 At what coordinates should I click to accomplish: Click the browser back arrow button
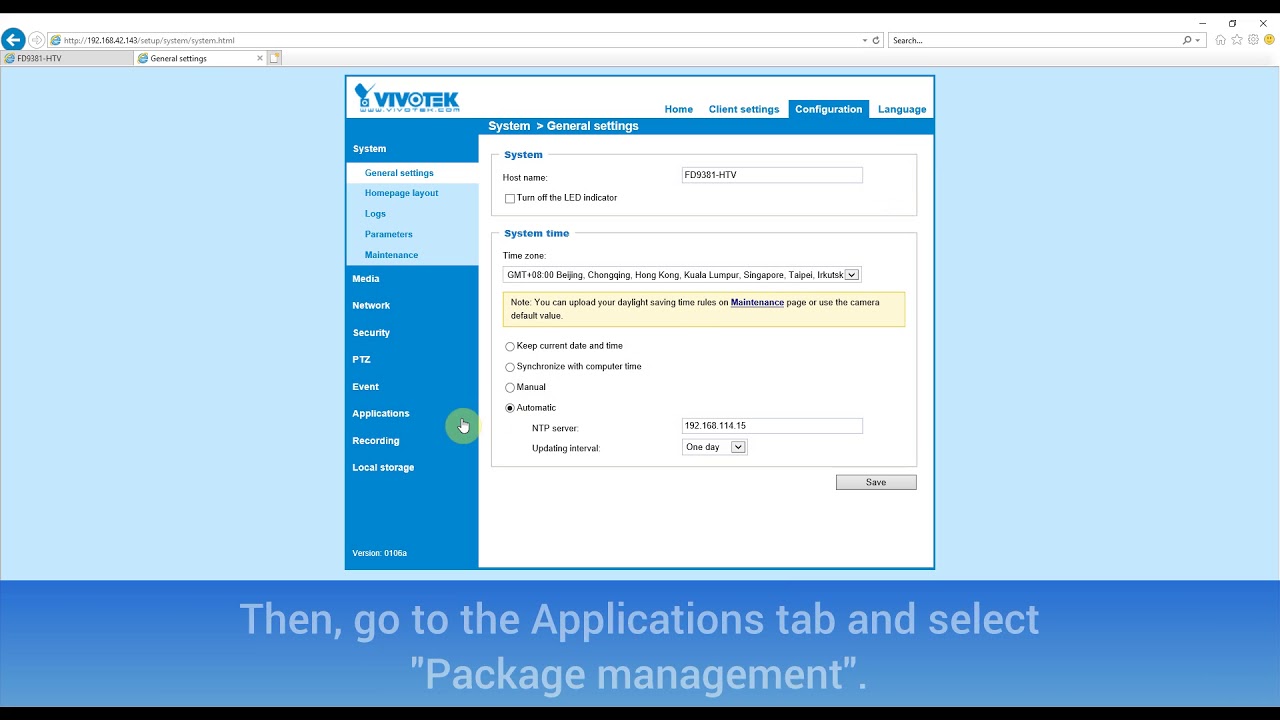point(13,40)
